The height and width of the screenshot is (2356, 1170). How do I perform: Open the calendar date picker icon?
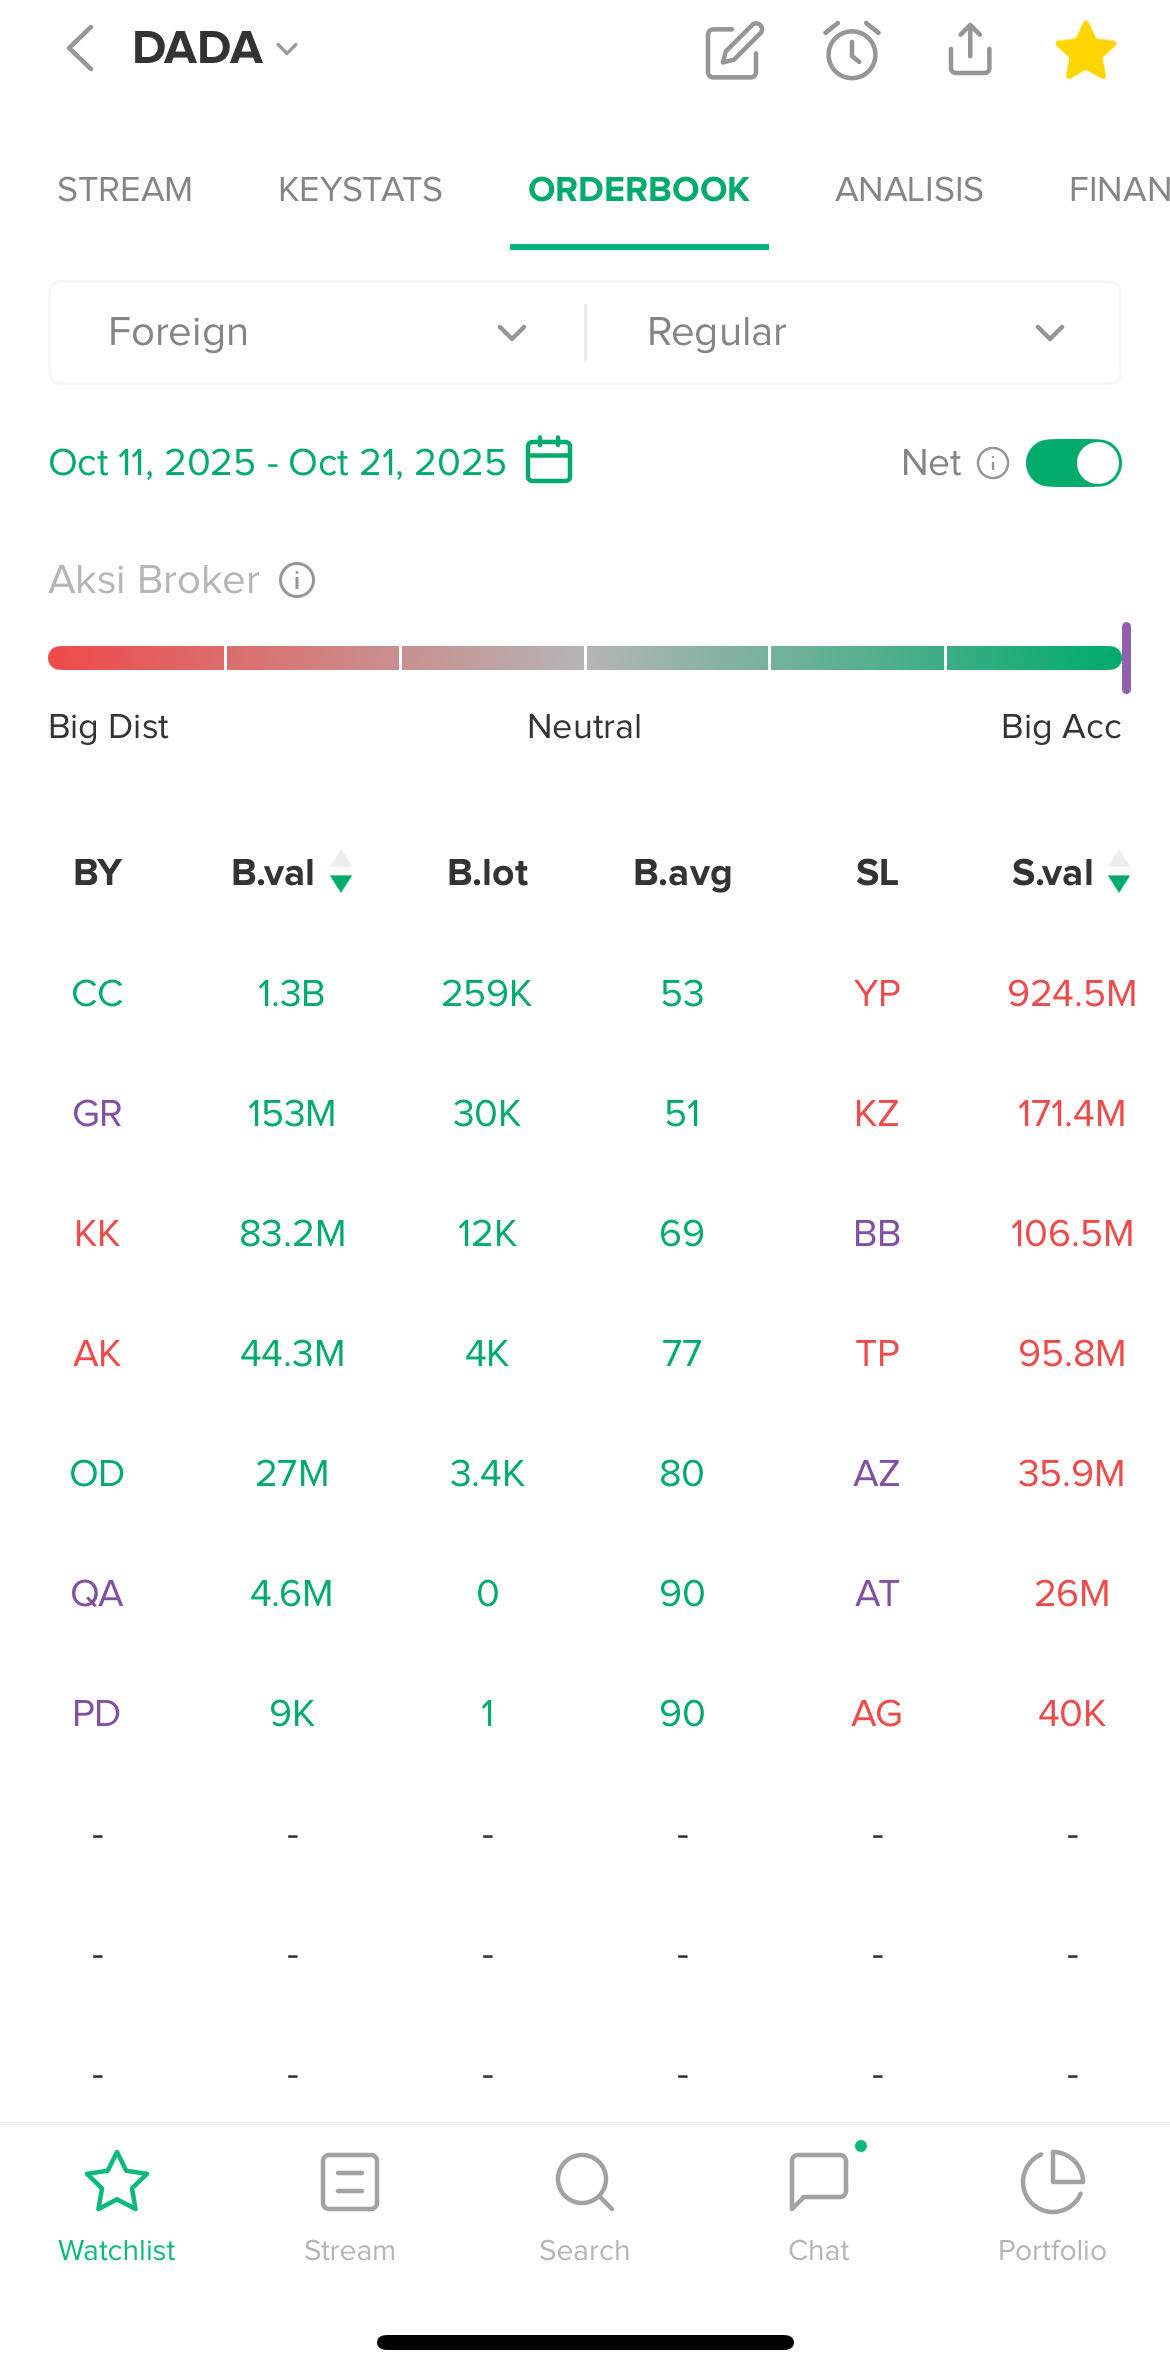pyautogui.click(x=549, y=460)
